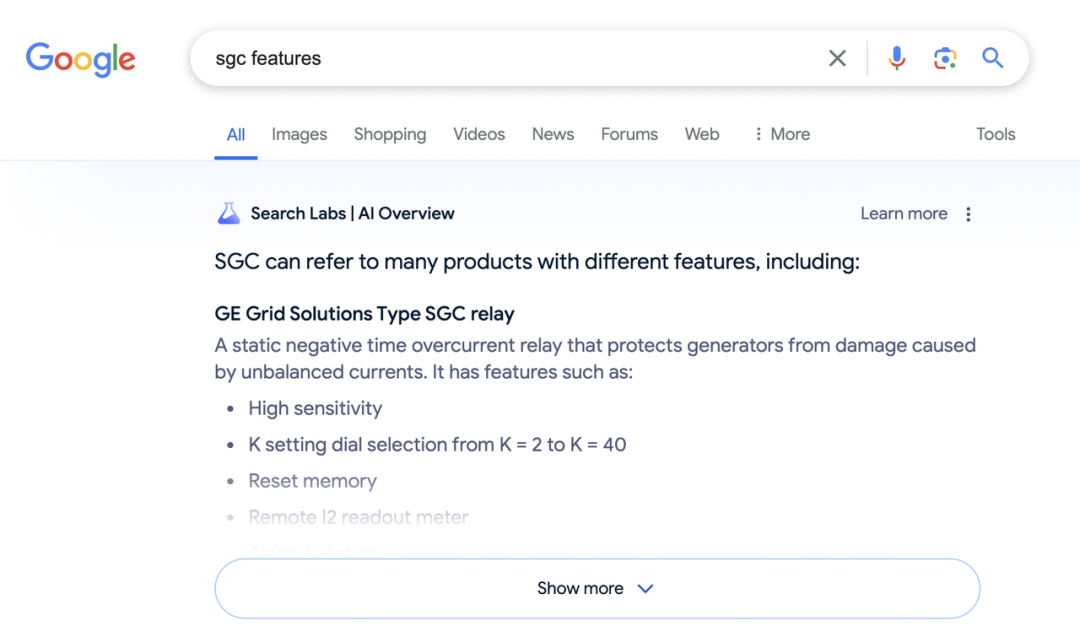Screen dimensions: 1080x637
Task: Expand the More search filters menu
Action: coord(782,134)
